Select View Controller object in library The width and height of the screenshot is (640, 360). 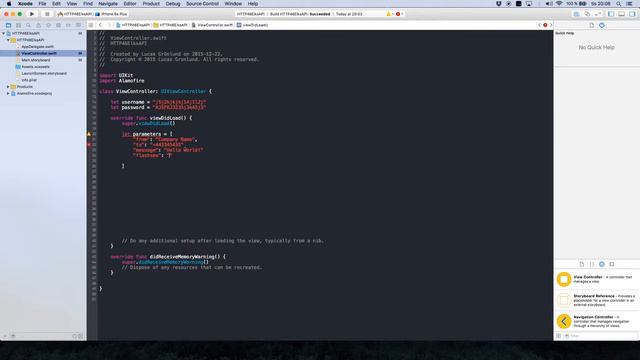coord(597,280)
